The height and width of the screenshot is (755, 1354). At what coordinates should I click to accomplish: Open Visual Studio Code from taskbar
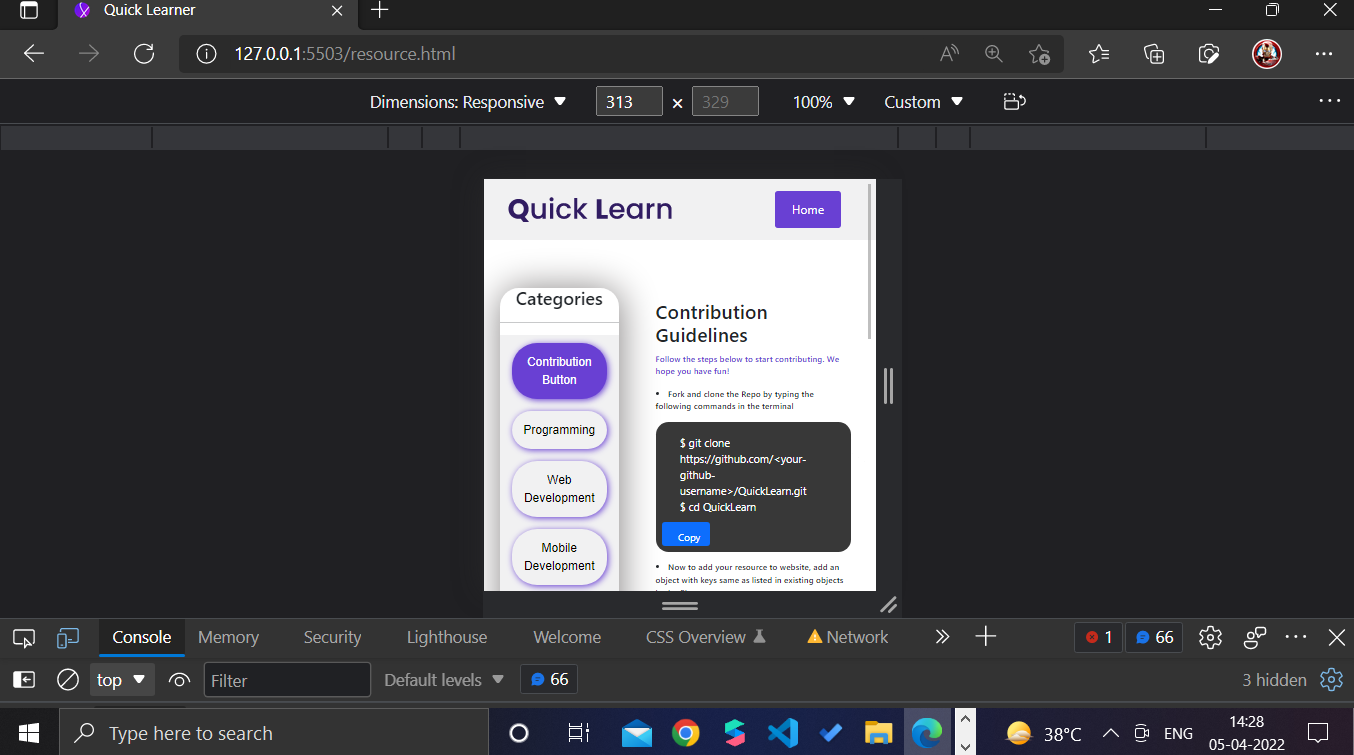(x=782, y=733)
